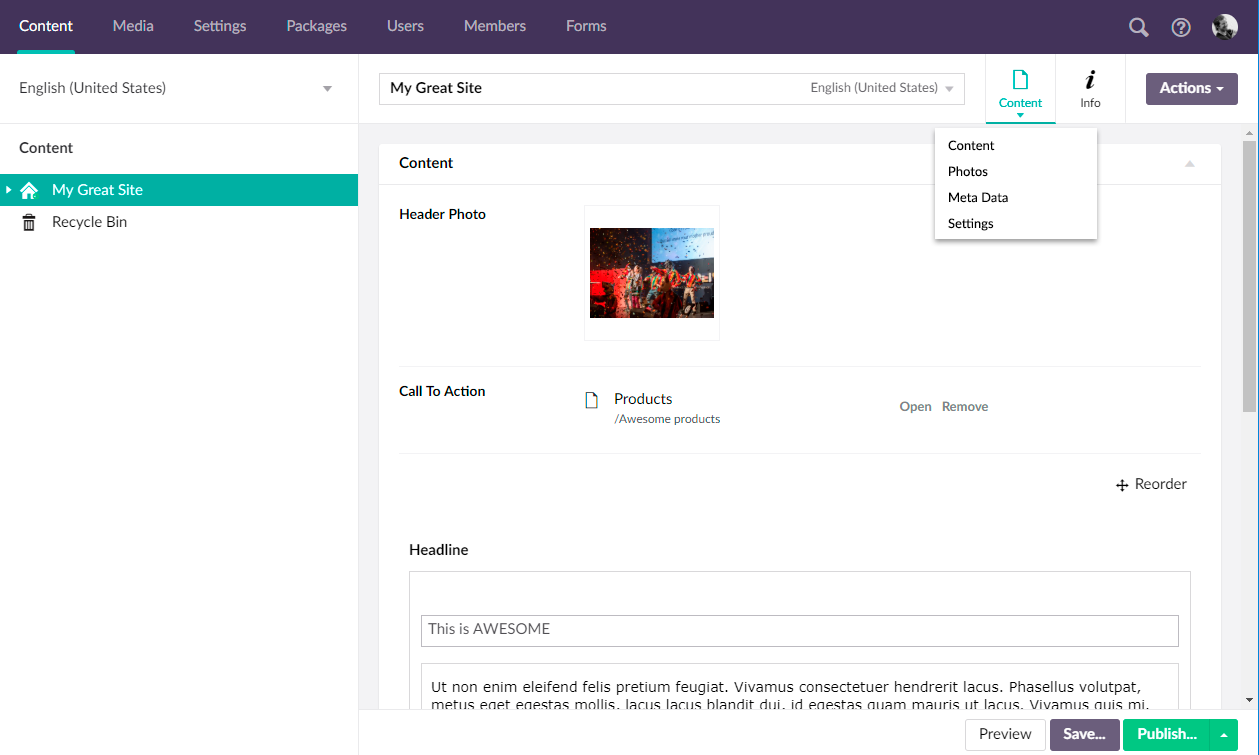Select Photos from the open menu
Image resolution: width=1259 pixels, height=755 pixels.
pos(967,171)
